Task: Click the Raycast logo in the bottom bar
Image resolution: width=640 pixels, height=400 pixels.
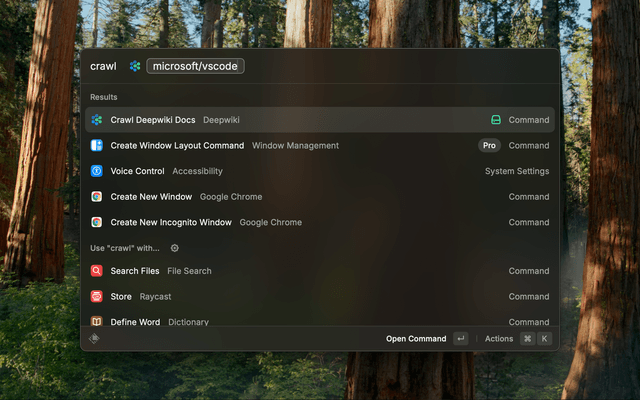Action: coord(94,338)
